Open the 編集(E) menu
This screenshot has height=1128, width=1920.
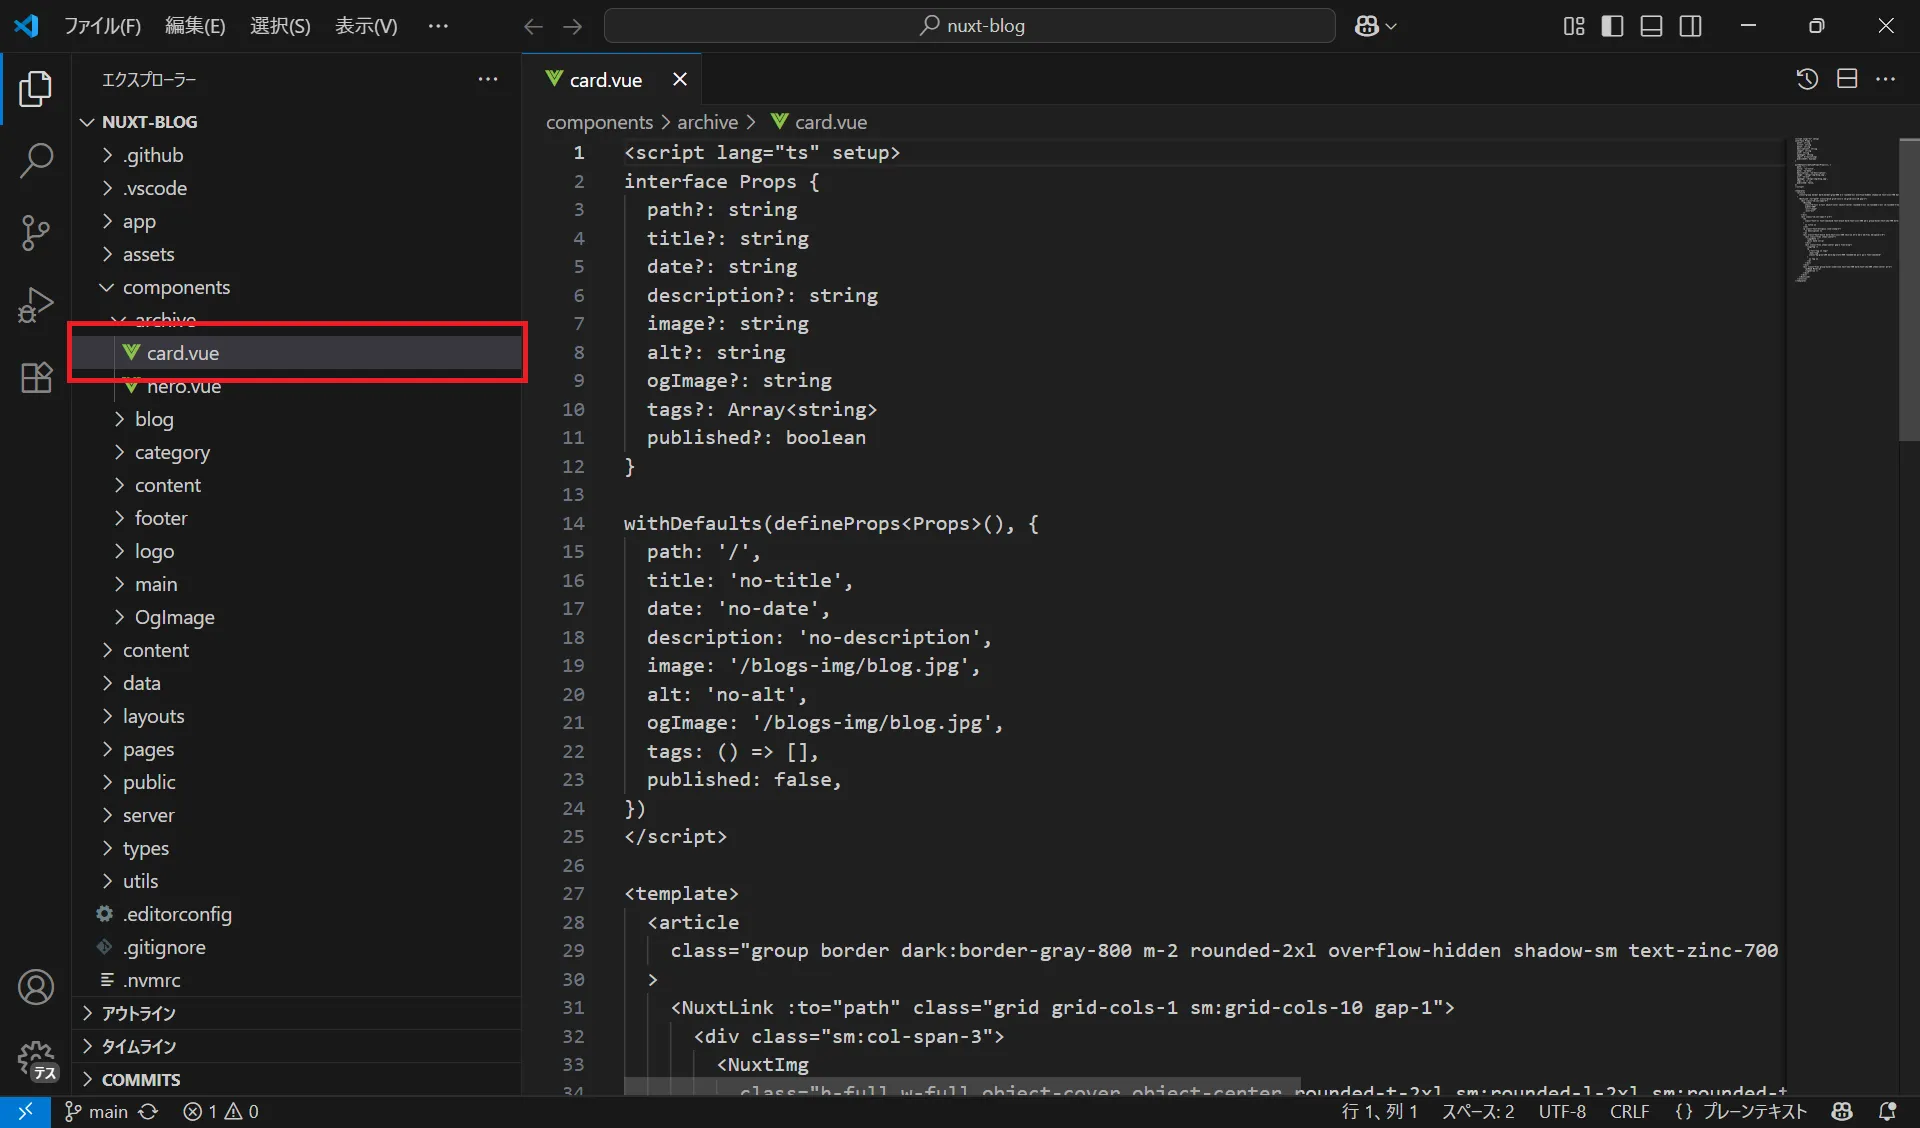pos(195,26)
